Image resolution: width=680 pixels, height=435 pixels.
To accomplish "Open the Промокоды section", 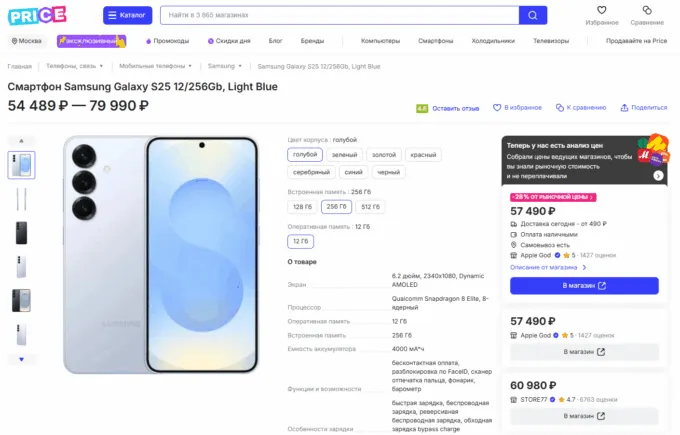I will point(167,41).
